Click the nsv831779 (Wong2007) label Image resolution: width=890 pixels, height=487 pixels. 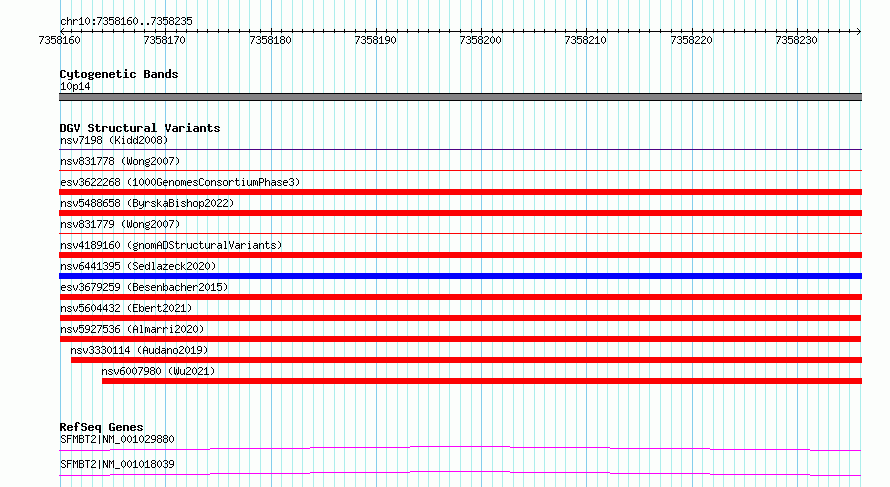pos(120,224)
